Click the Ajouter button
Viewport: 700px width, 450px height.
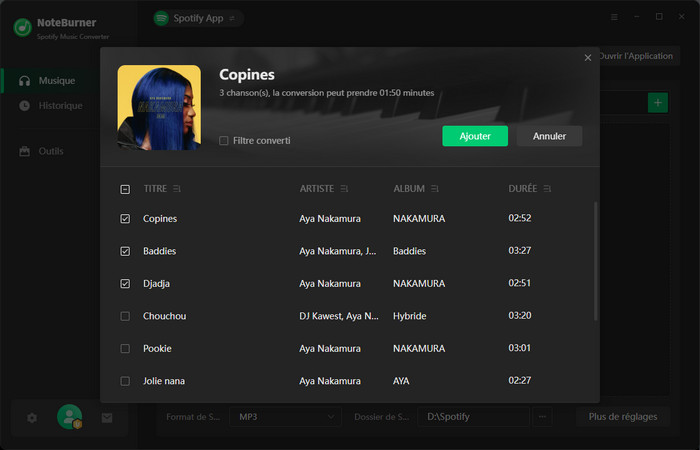[475, 136]
